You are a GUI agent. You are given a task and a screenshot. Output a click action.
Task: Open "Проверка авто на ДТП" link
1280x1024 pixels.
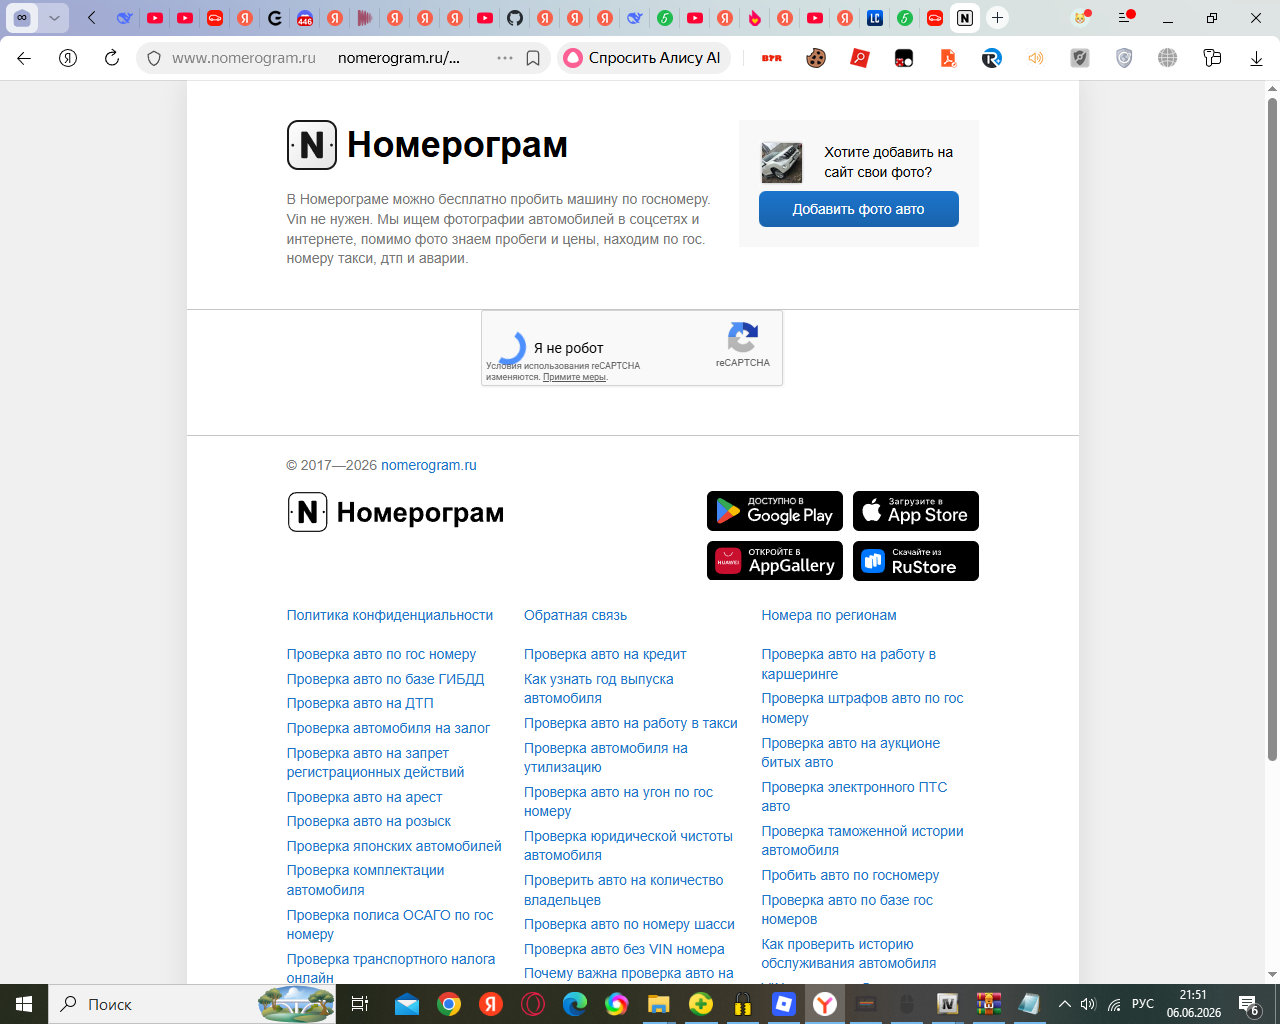(x=360, y=703)
